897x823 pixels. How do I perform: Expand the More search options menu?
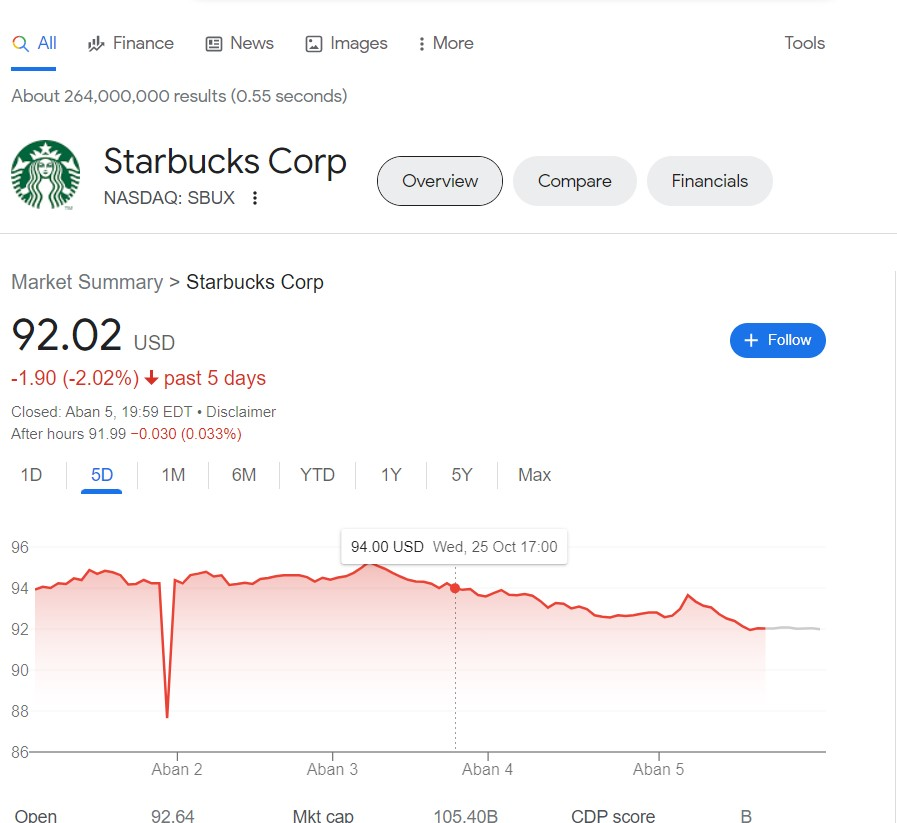[x=446, y=43]
